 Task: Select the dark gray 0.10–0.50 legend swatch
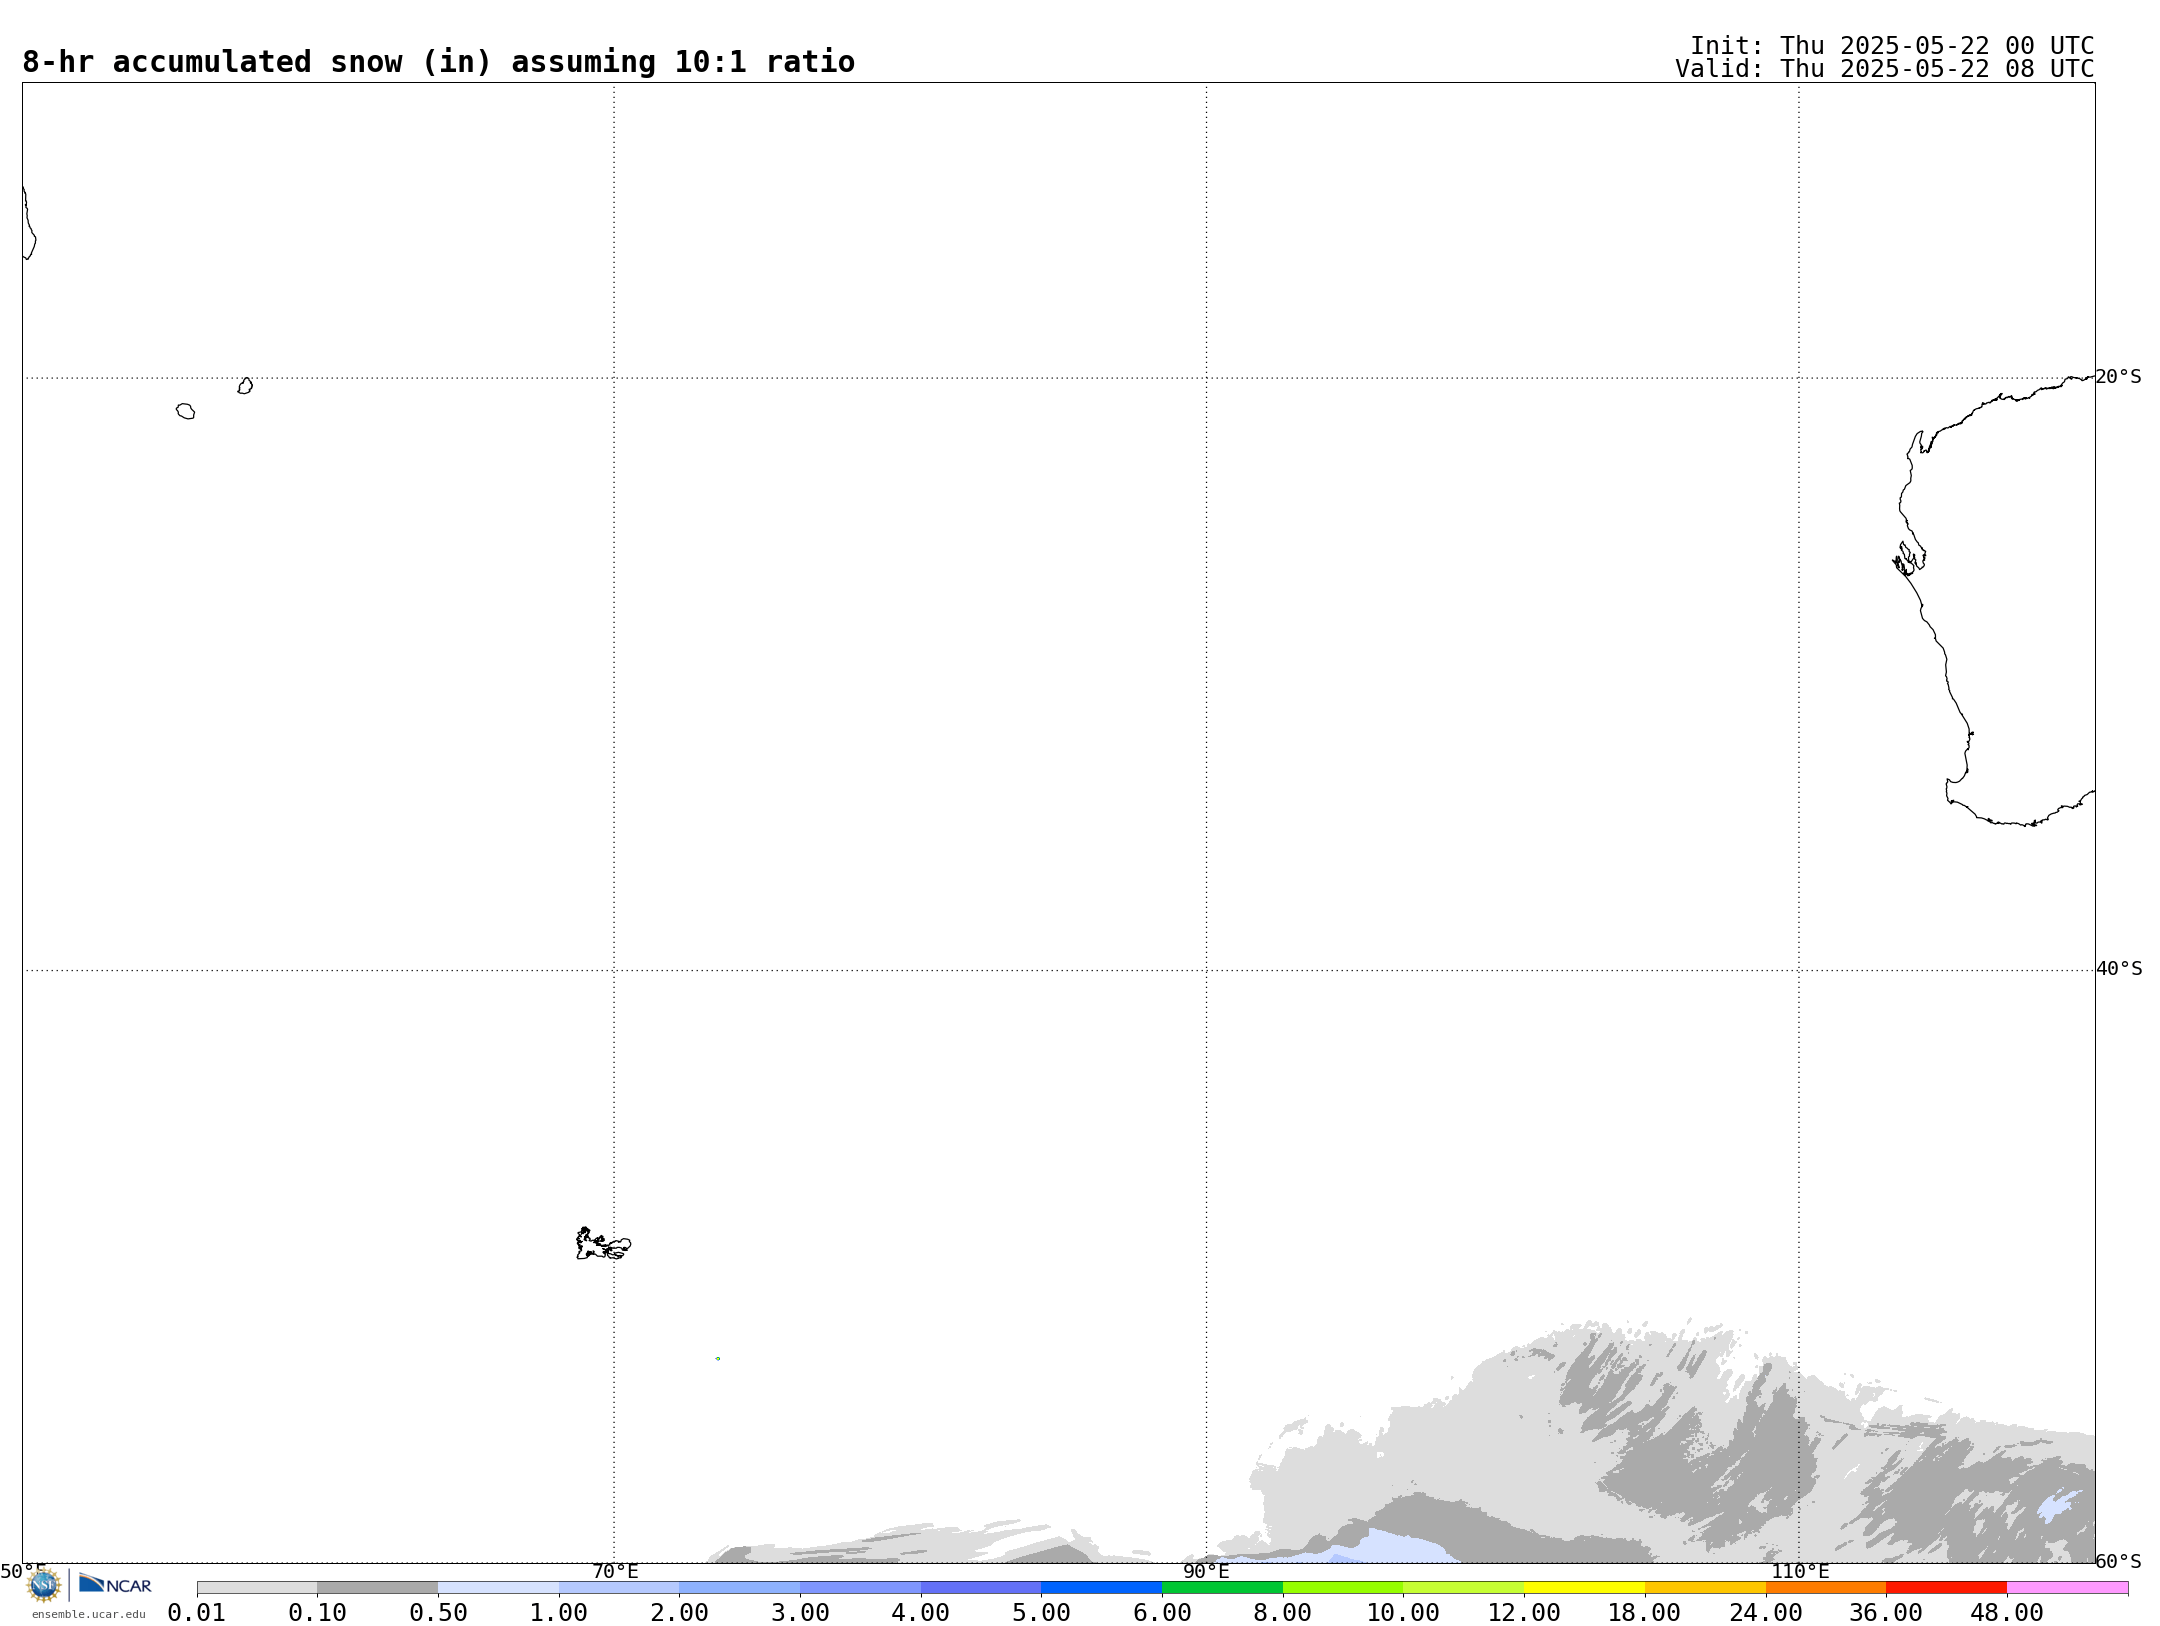(x=378, y=1588)
